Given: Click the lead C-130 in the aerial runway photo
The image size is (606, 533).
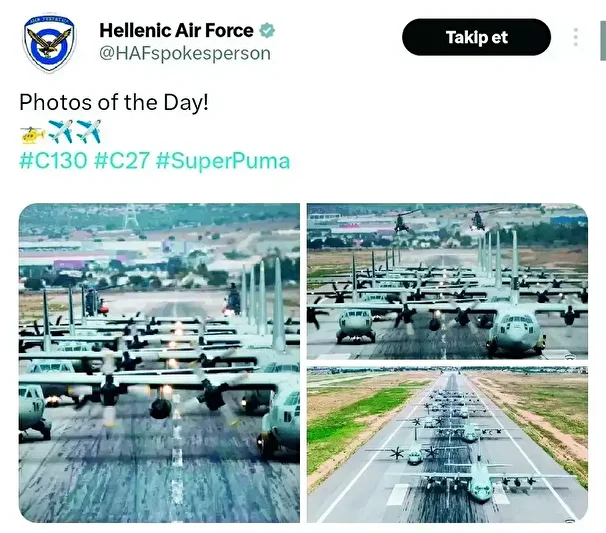Looking at the screenshot, I should click(x=480, y=482).
